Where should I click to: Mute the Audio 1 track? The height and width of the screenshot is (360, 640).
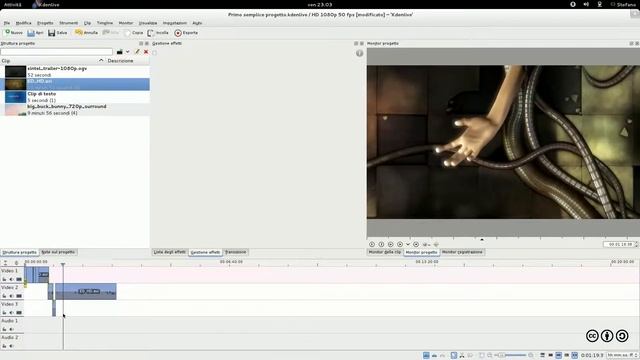[x=11, y=329]
